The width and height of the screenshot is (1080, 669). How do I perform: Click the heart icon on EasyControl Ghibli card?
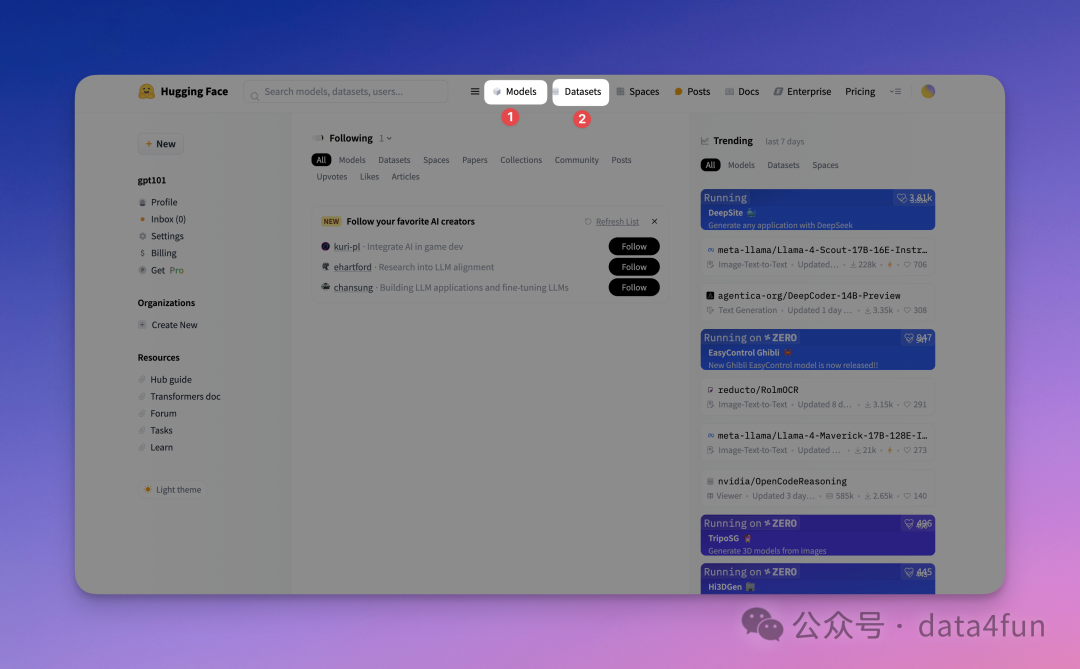click(908, 338)
